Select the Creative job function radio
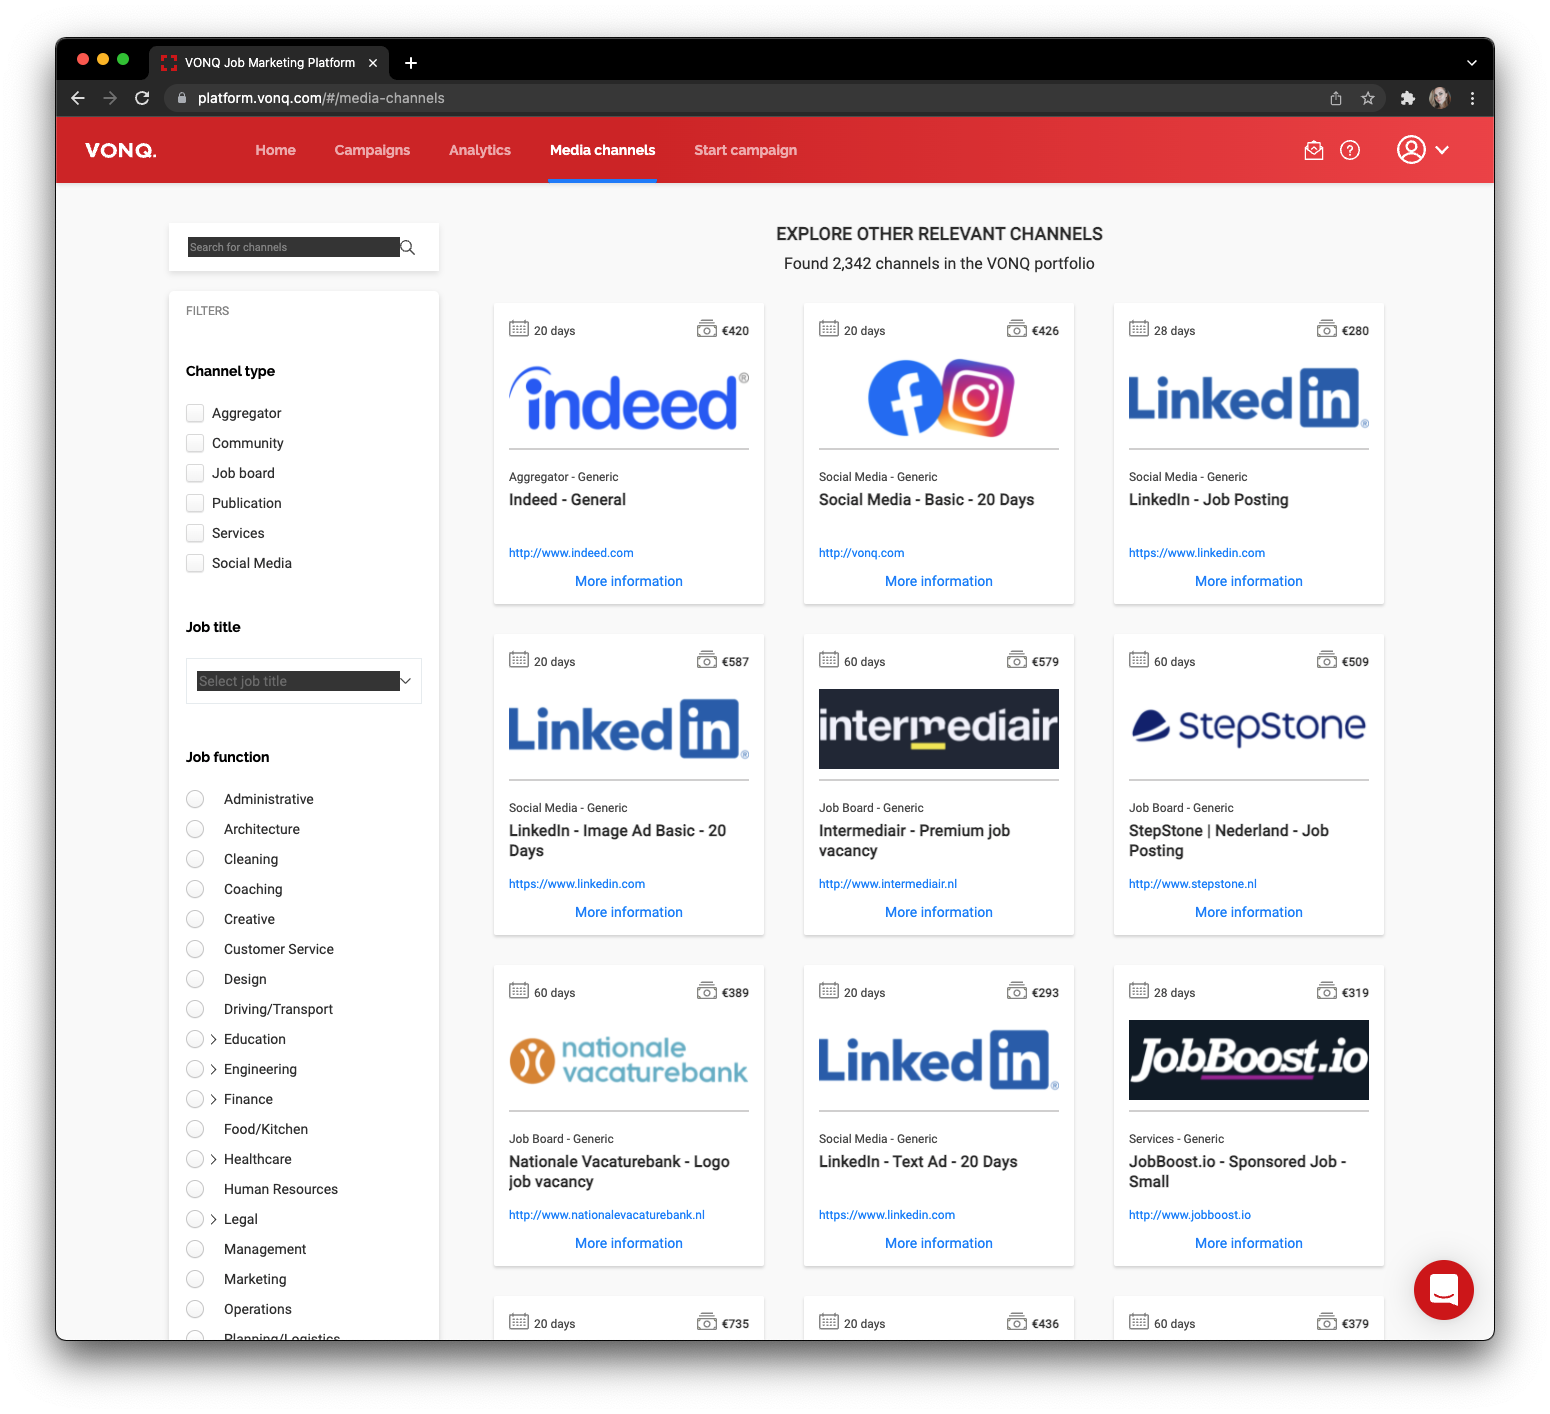 195,919
